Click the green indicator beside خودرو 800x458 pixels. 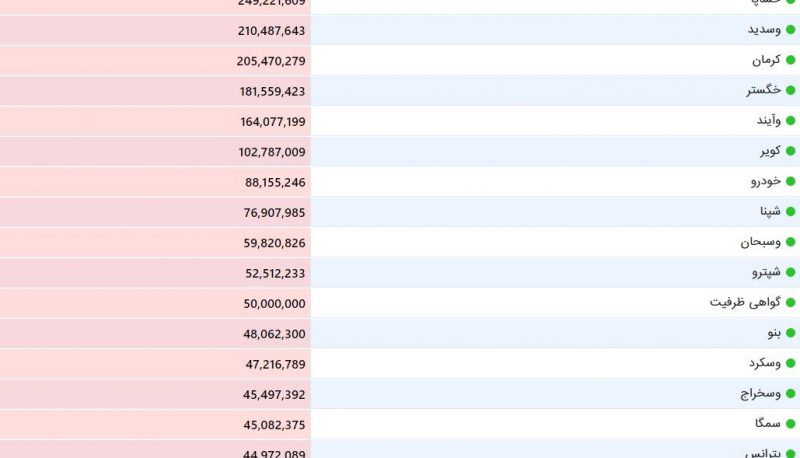point(791,182)
